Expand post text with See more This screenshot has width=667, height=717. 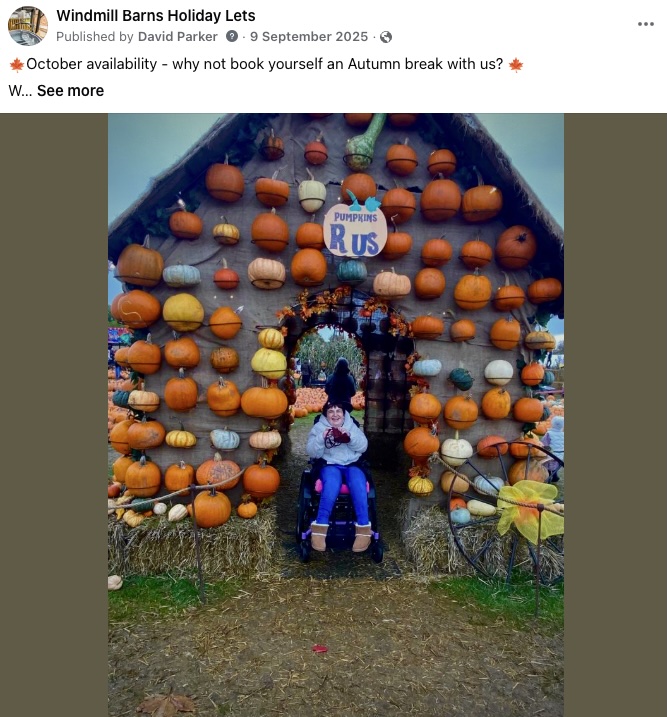70,91
